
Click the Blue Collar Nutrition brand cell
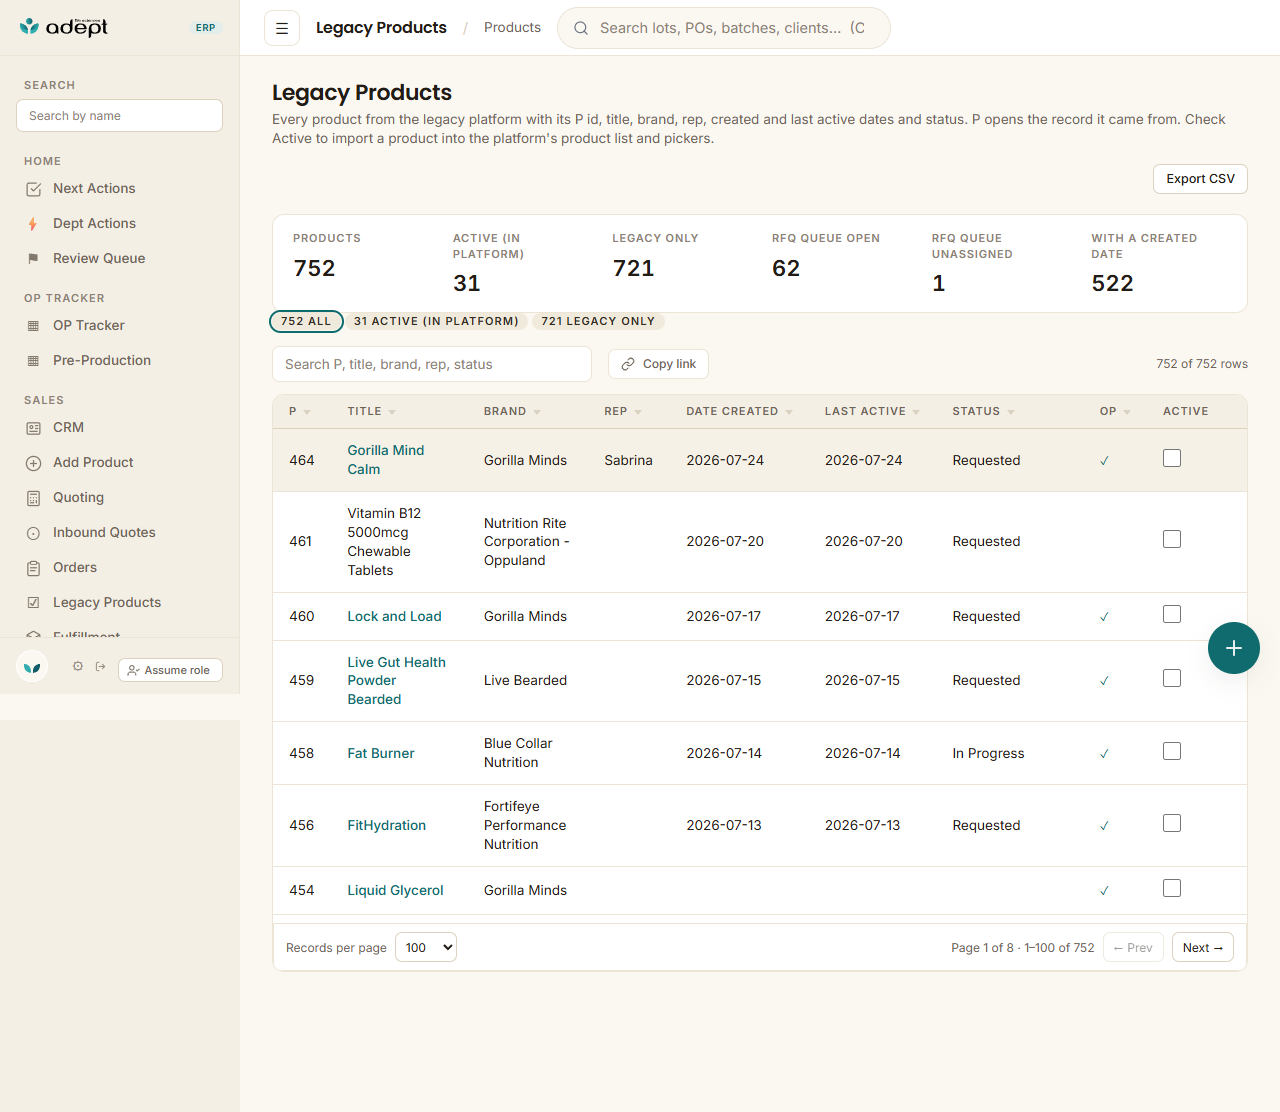click(518, 753)
